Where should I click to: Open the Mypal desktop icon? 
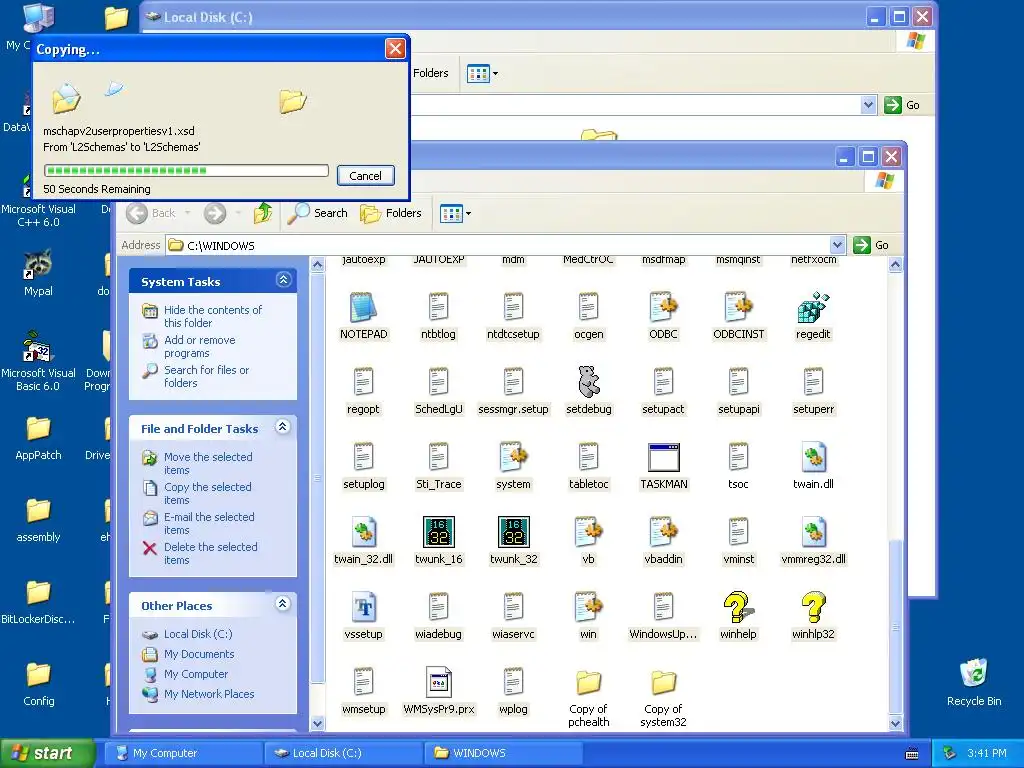point(38,264)
